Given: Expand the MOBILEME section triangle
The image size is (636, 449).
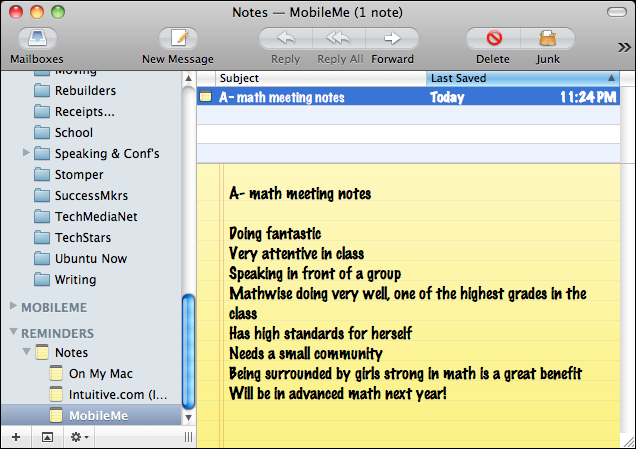Looking at the screenshot, I should tap(13, 306).
